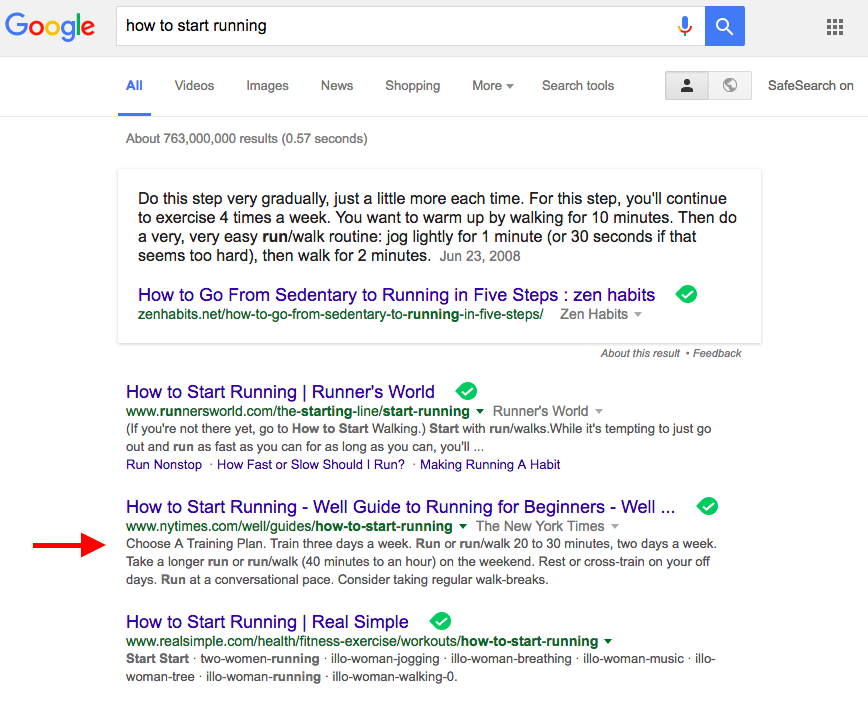Open How to Go From Sedentary to Running link
Screen dimensions: 868x701
[396, 295]
